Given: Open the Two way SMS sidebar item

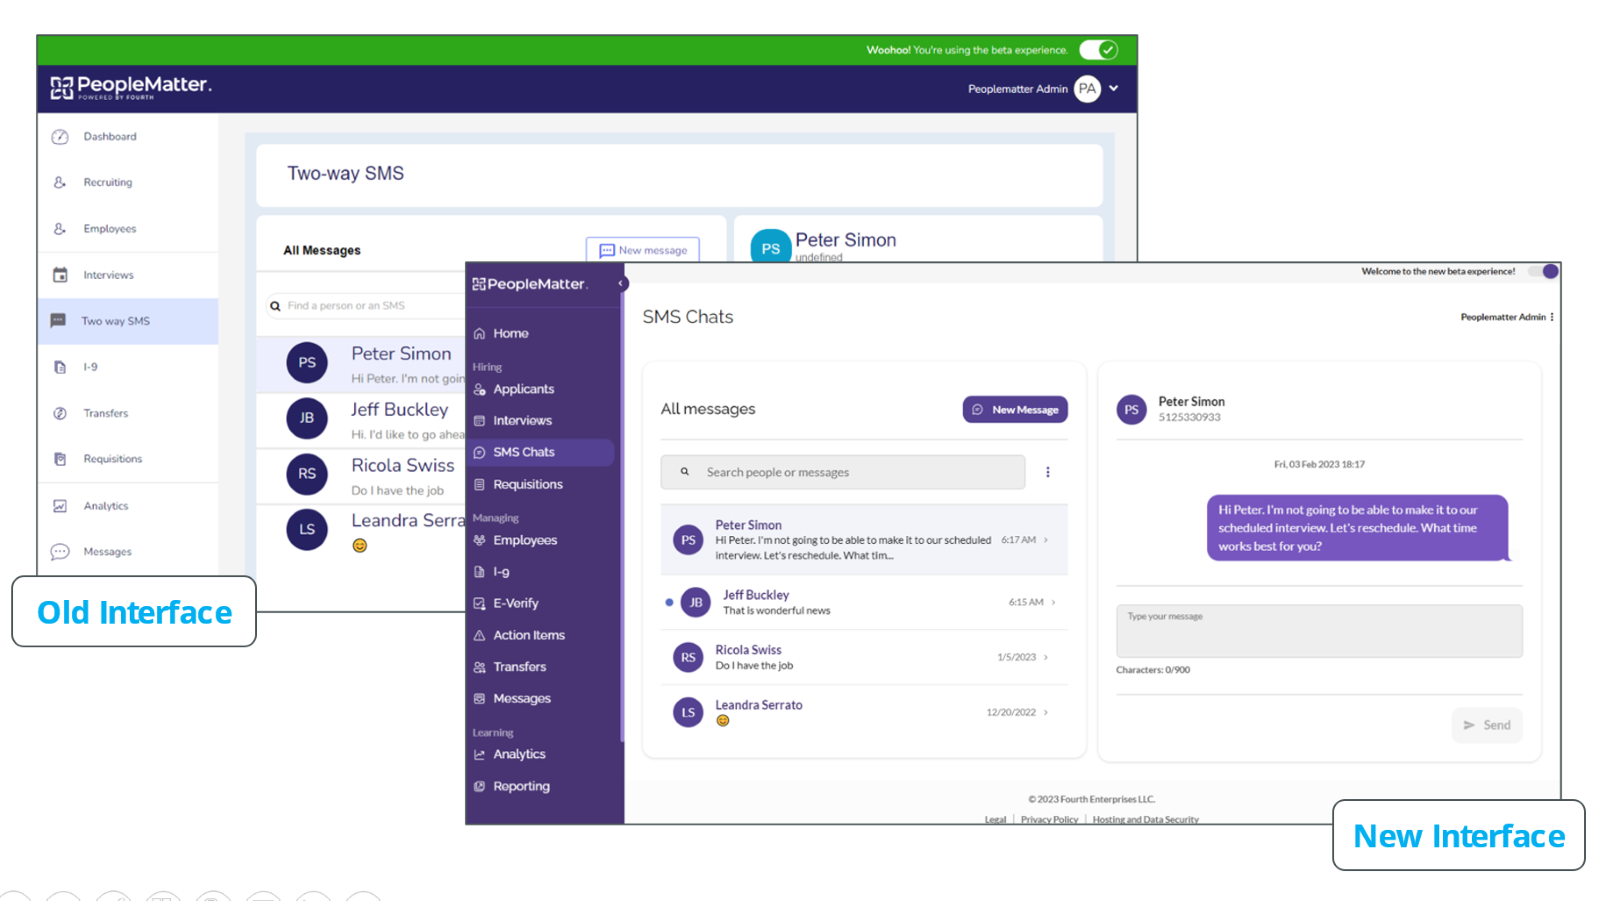Looking at the screenshot, I should pos(116,321).
